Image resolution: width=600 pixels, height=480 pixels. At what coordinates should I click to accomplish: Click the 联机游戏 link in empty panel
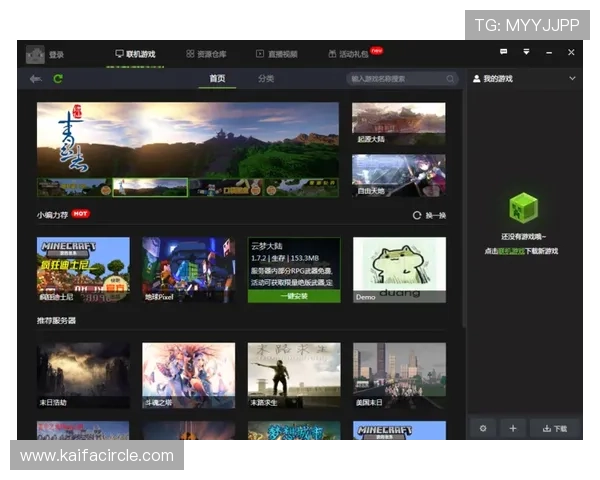point(511,251)
